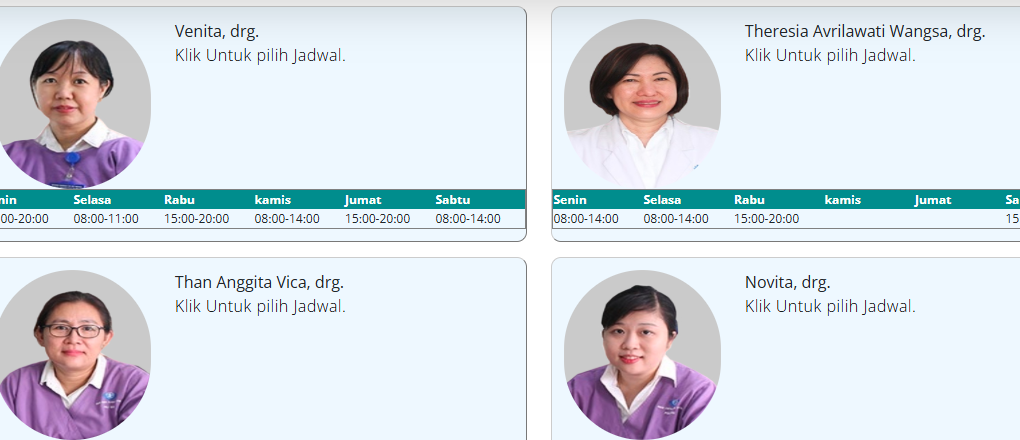Choose Theresia's Rabu 15:00-20:00 slot
The image size is (1020, 440).
coord(767,219)
